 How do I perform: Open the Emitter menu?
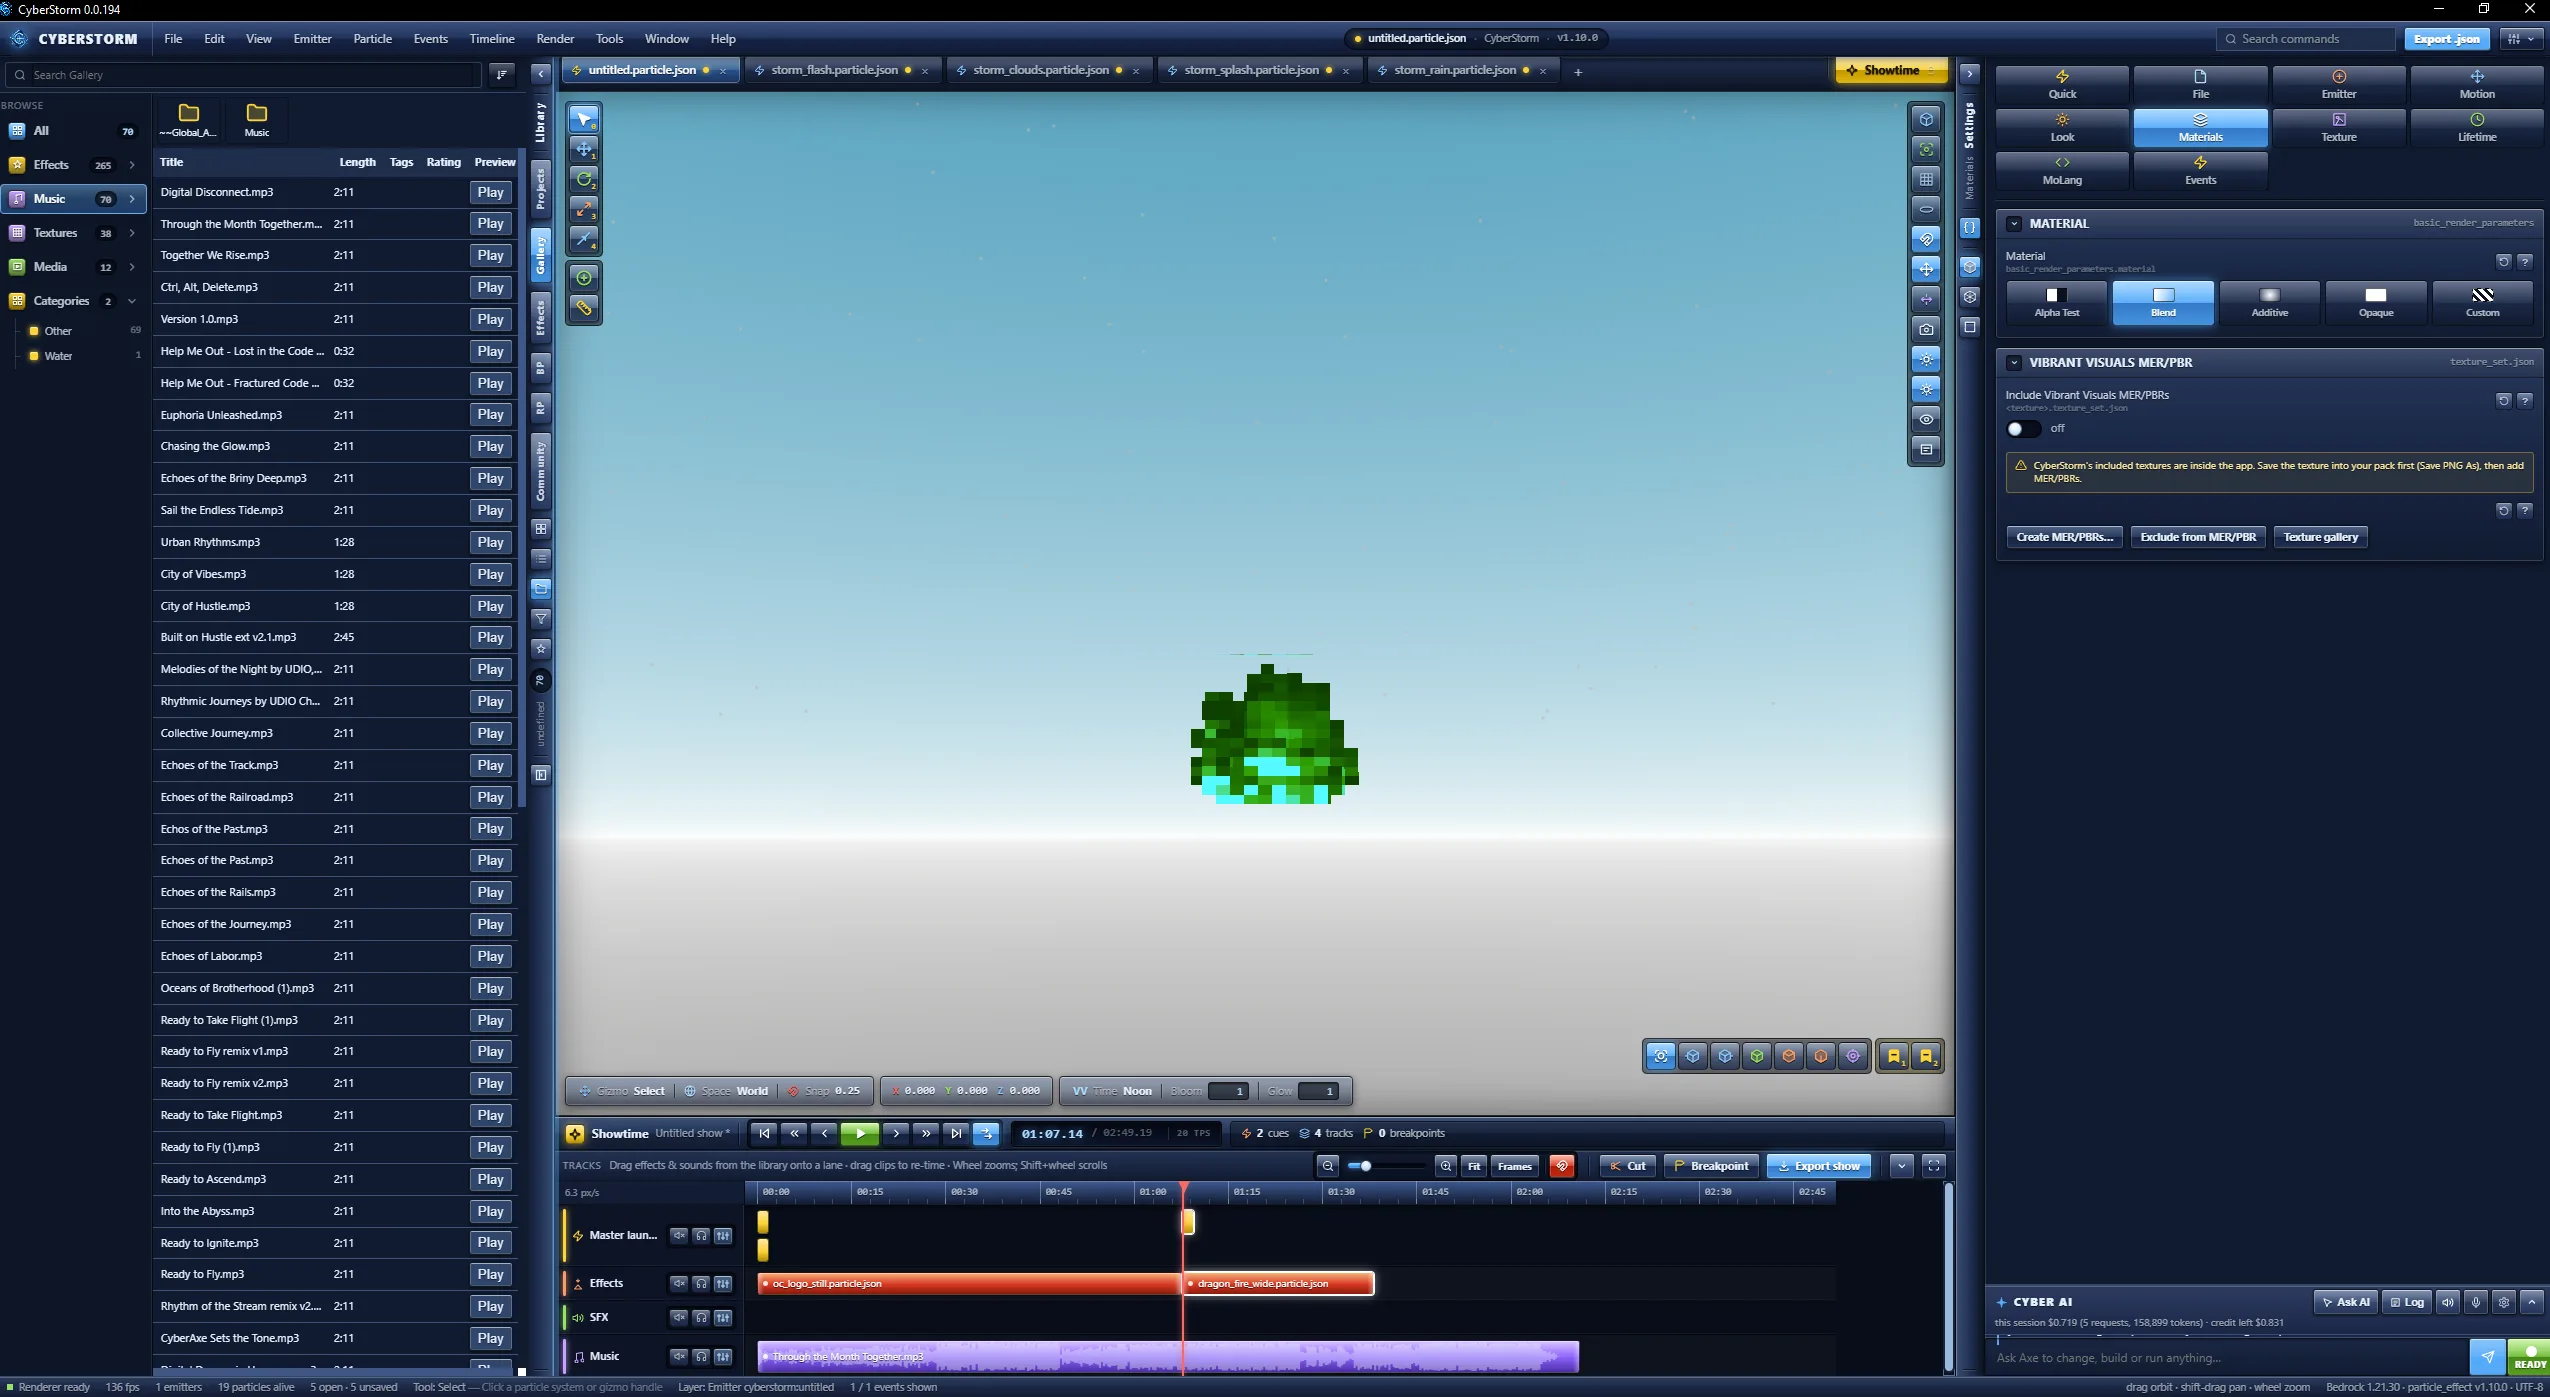312,39
